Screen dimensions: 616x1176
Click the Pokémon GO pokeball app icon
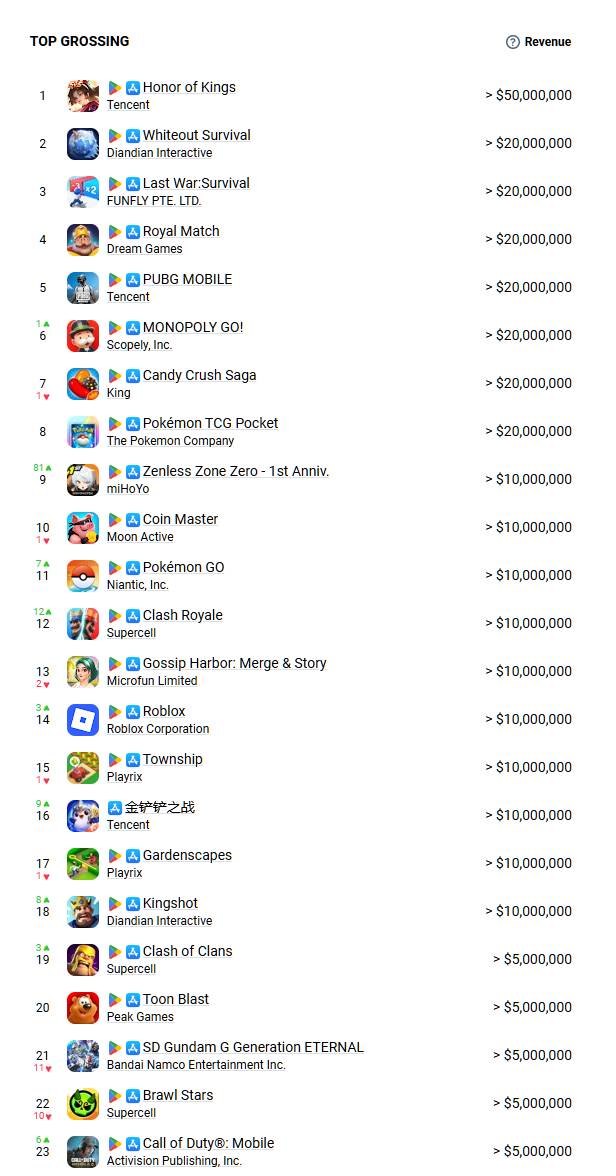click(x=83, y=576)
